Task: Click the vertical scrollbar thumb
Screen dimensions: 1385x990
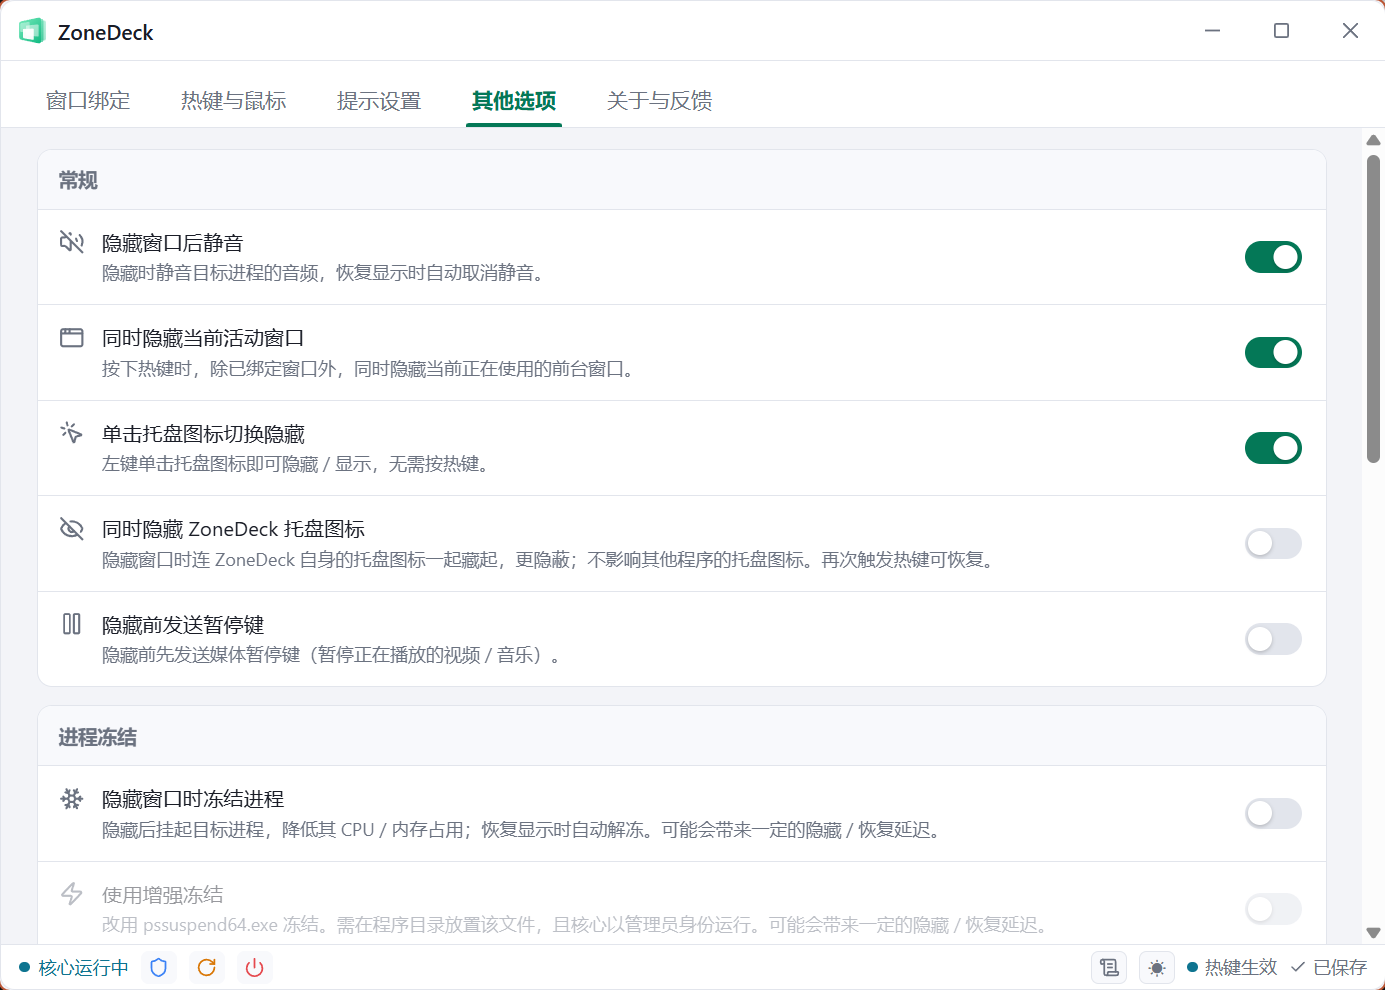Action: point(1374,308)
